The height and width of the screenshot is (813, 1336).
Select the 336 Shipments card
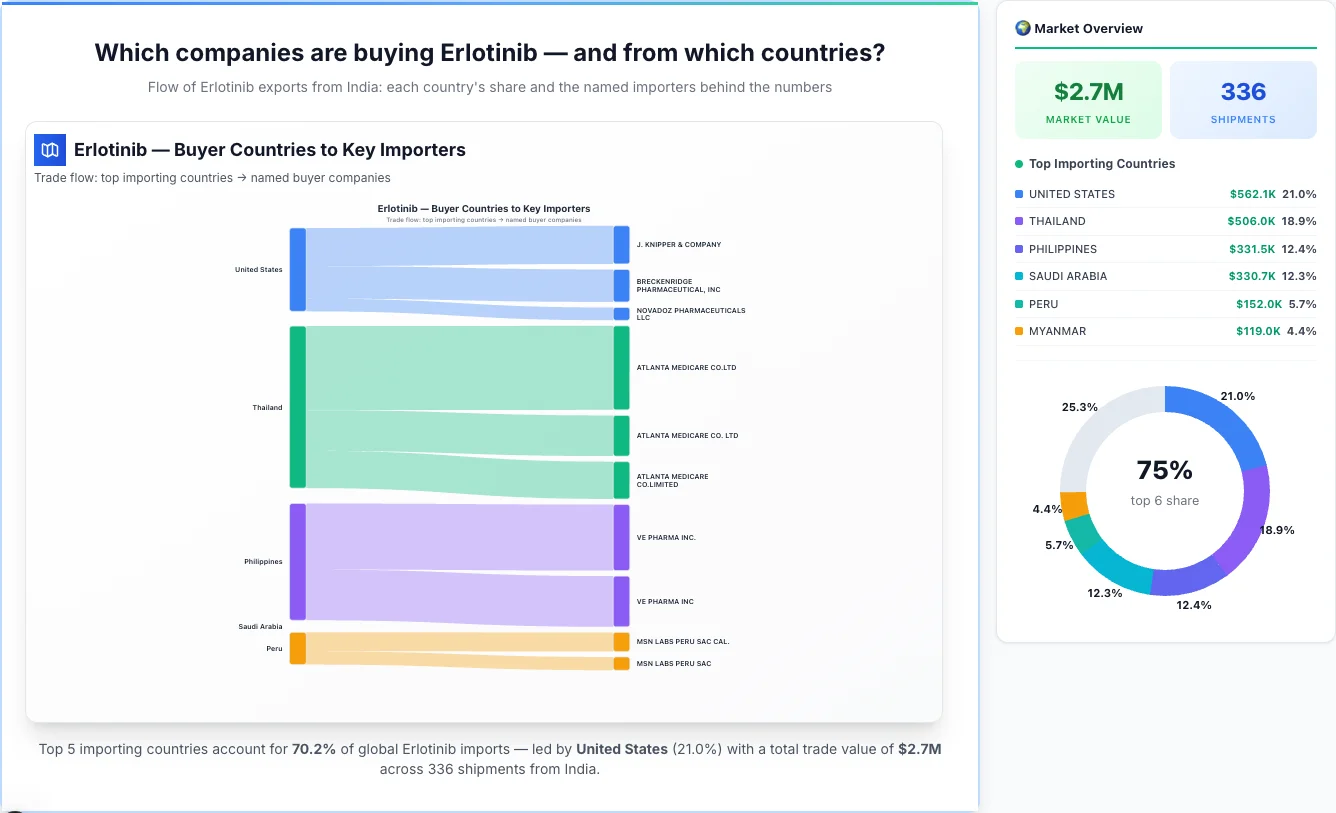click(1243, 99)
